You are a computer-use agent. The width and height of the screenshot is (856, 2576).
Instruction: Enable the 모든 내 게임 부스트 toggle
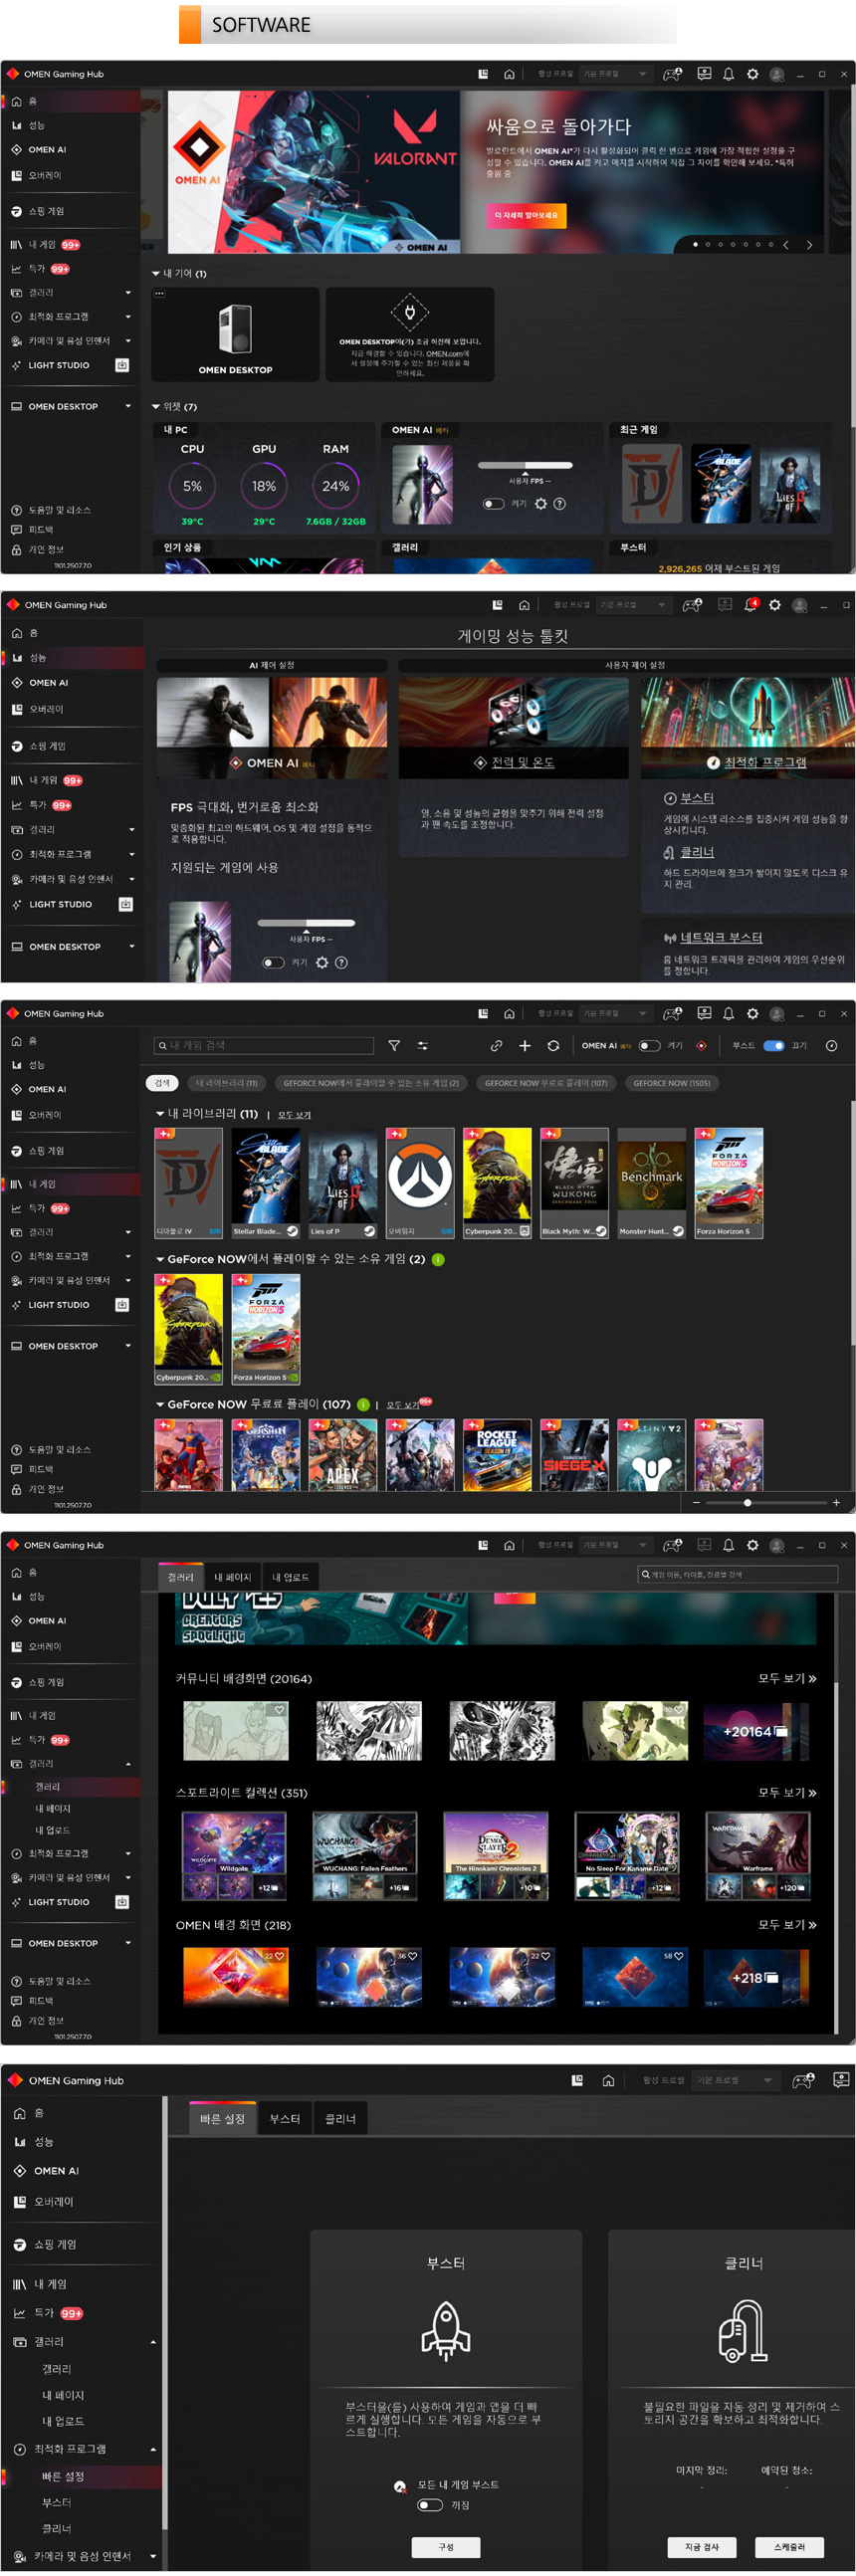(x=430, y=2504)
